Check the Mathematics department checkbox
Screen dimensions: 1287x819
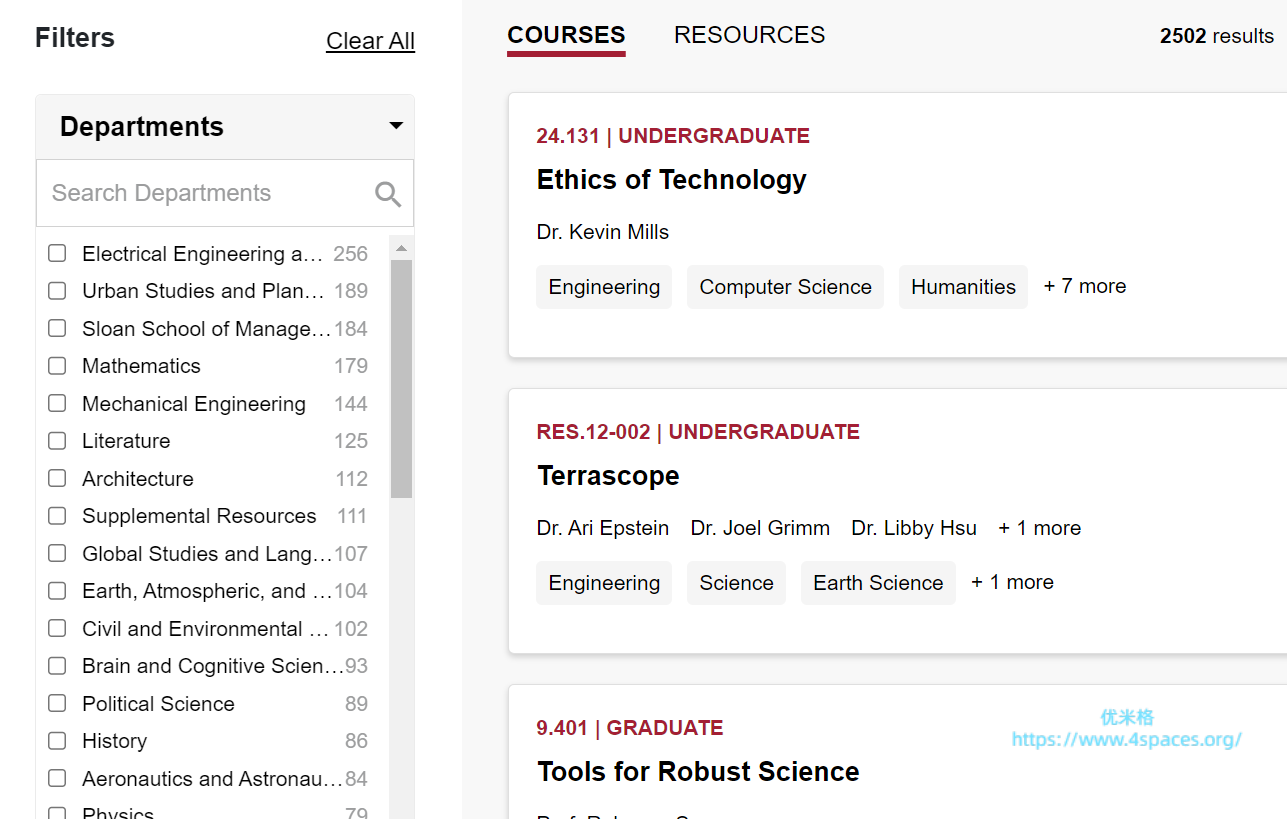tap(58, 366)
